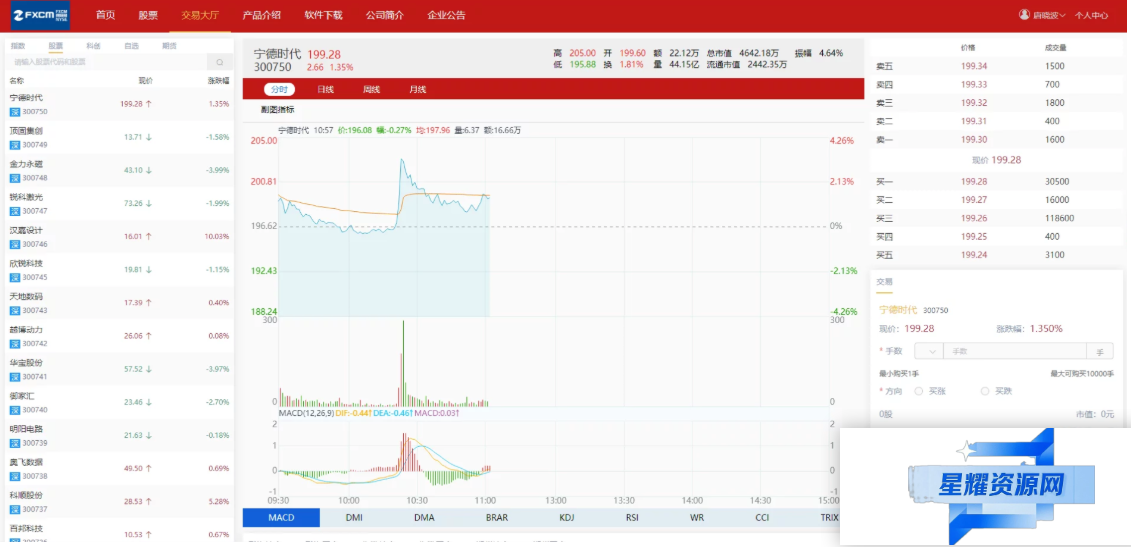Select the RSI indicator tab

tap(633, 517)
